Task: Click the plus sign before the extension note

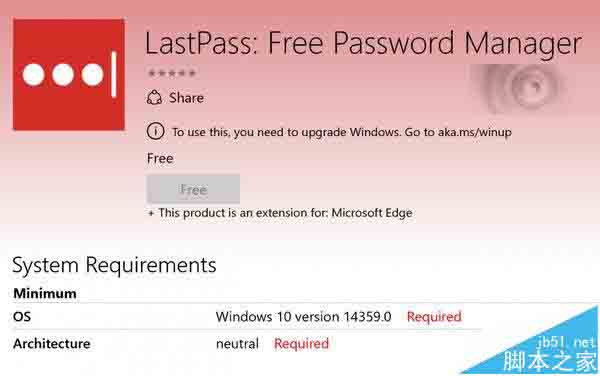Action: pos(151,213)
